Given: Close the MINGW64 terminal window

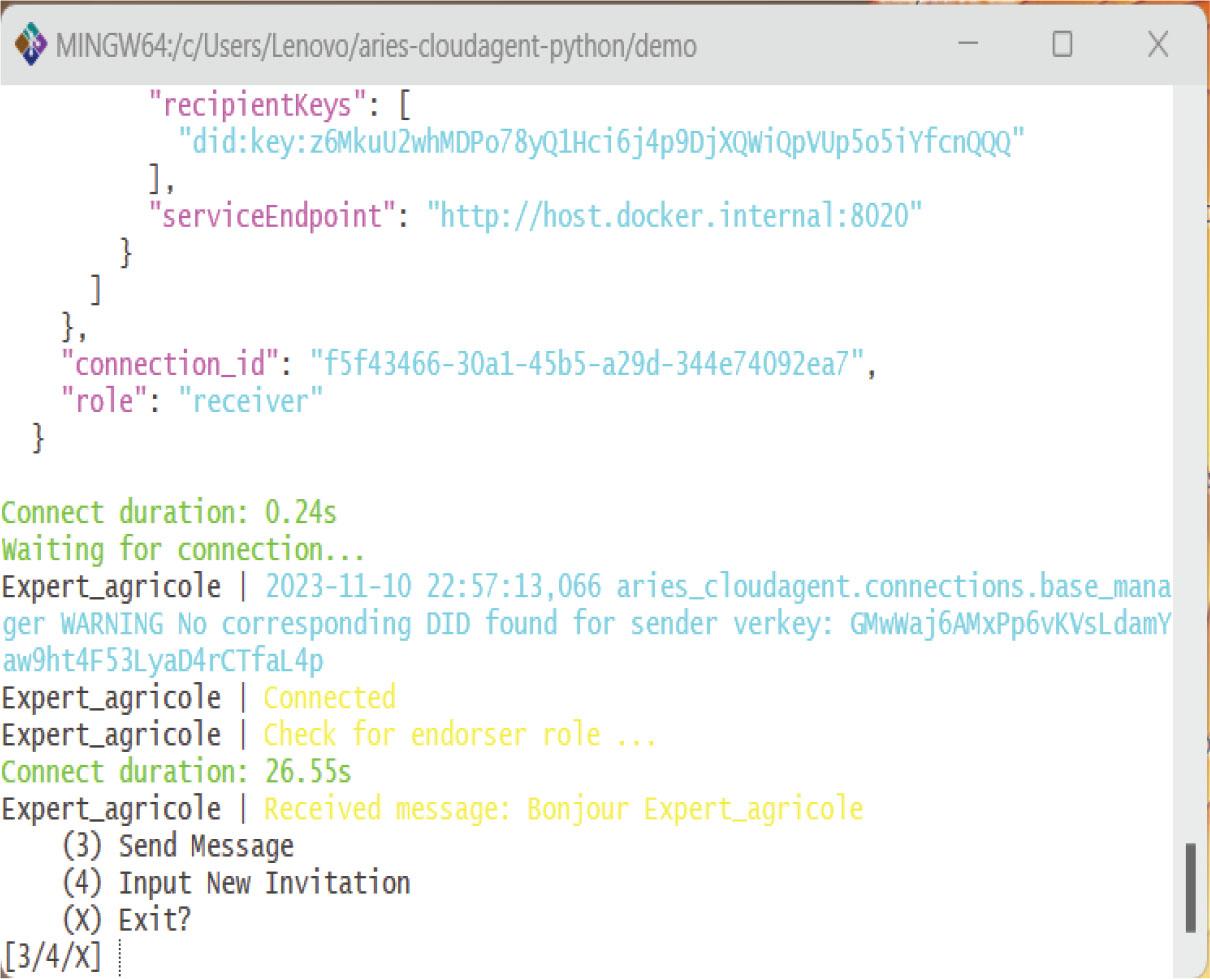Looking at the screenshot, I should (x=1157, y=45).
